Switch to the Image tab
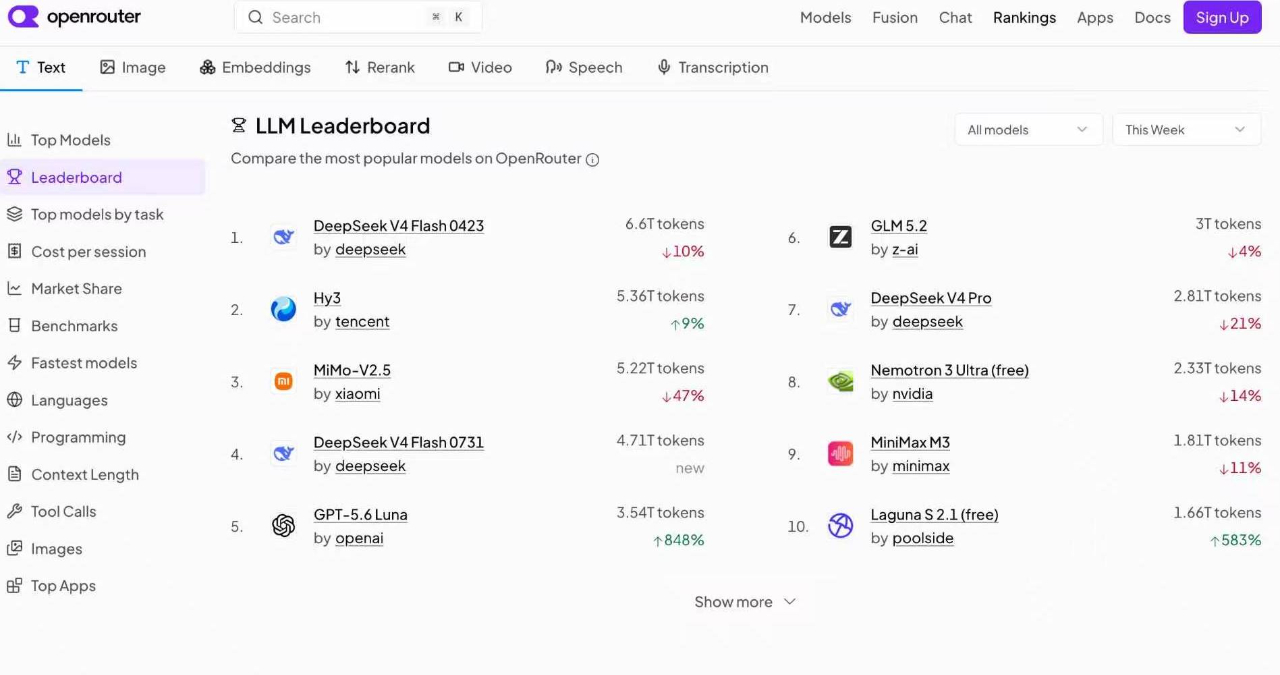This screenshot has height=675, width=1280. tap(133, 67)
